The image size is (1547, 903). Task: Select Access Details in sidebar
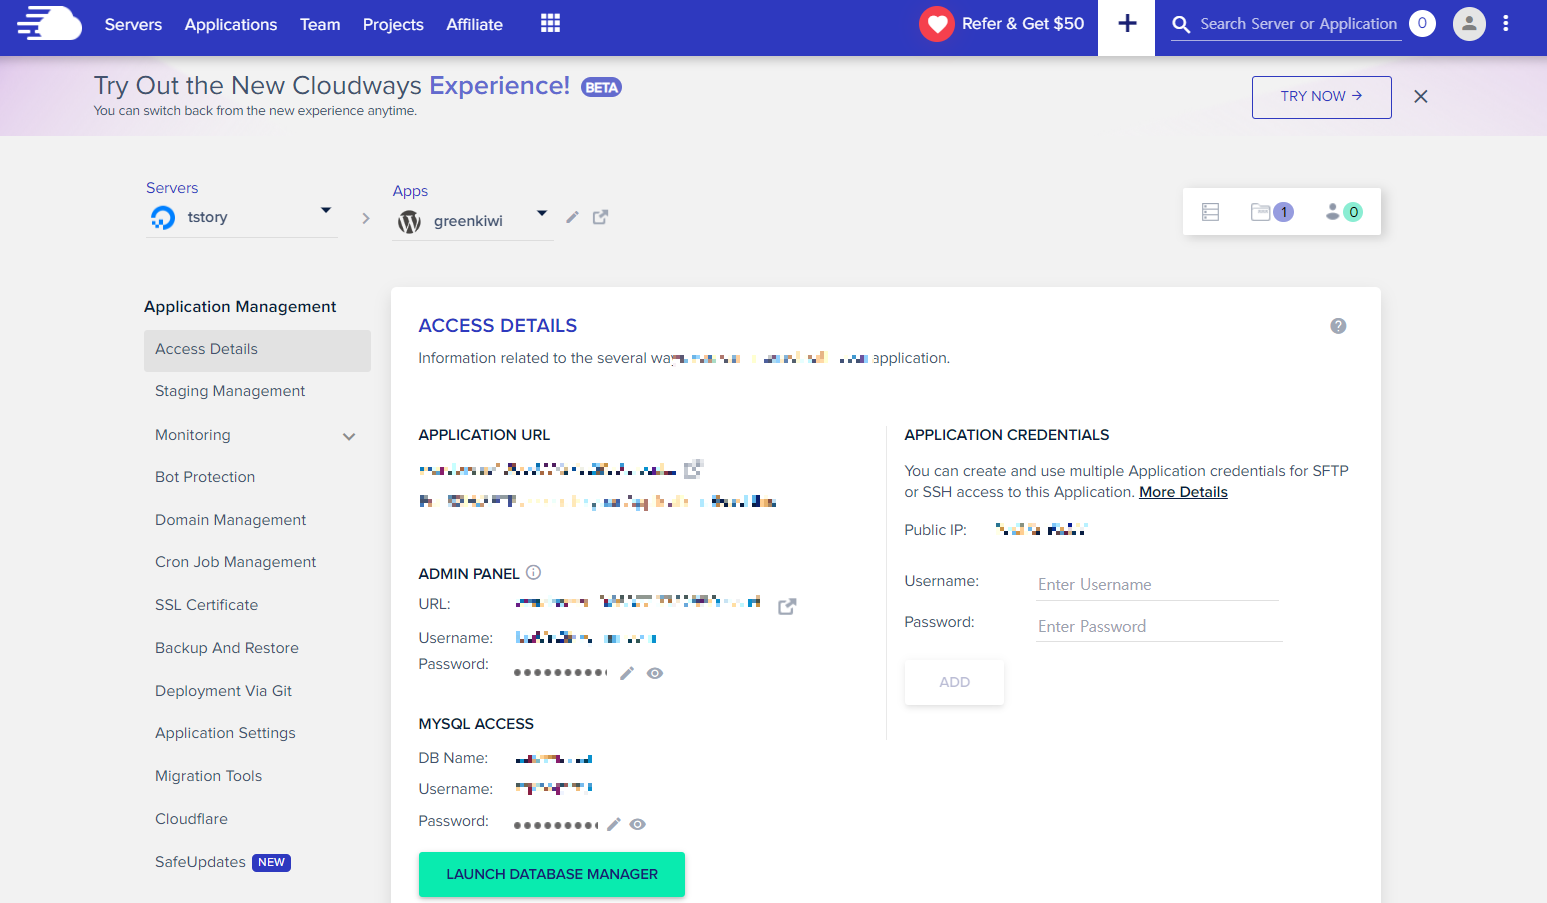tap(257, 350)
